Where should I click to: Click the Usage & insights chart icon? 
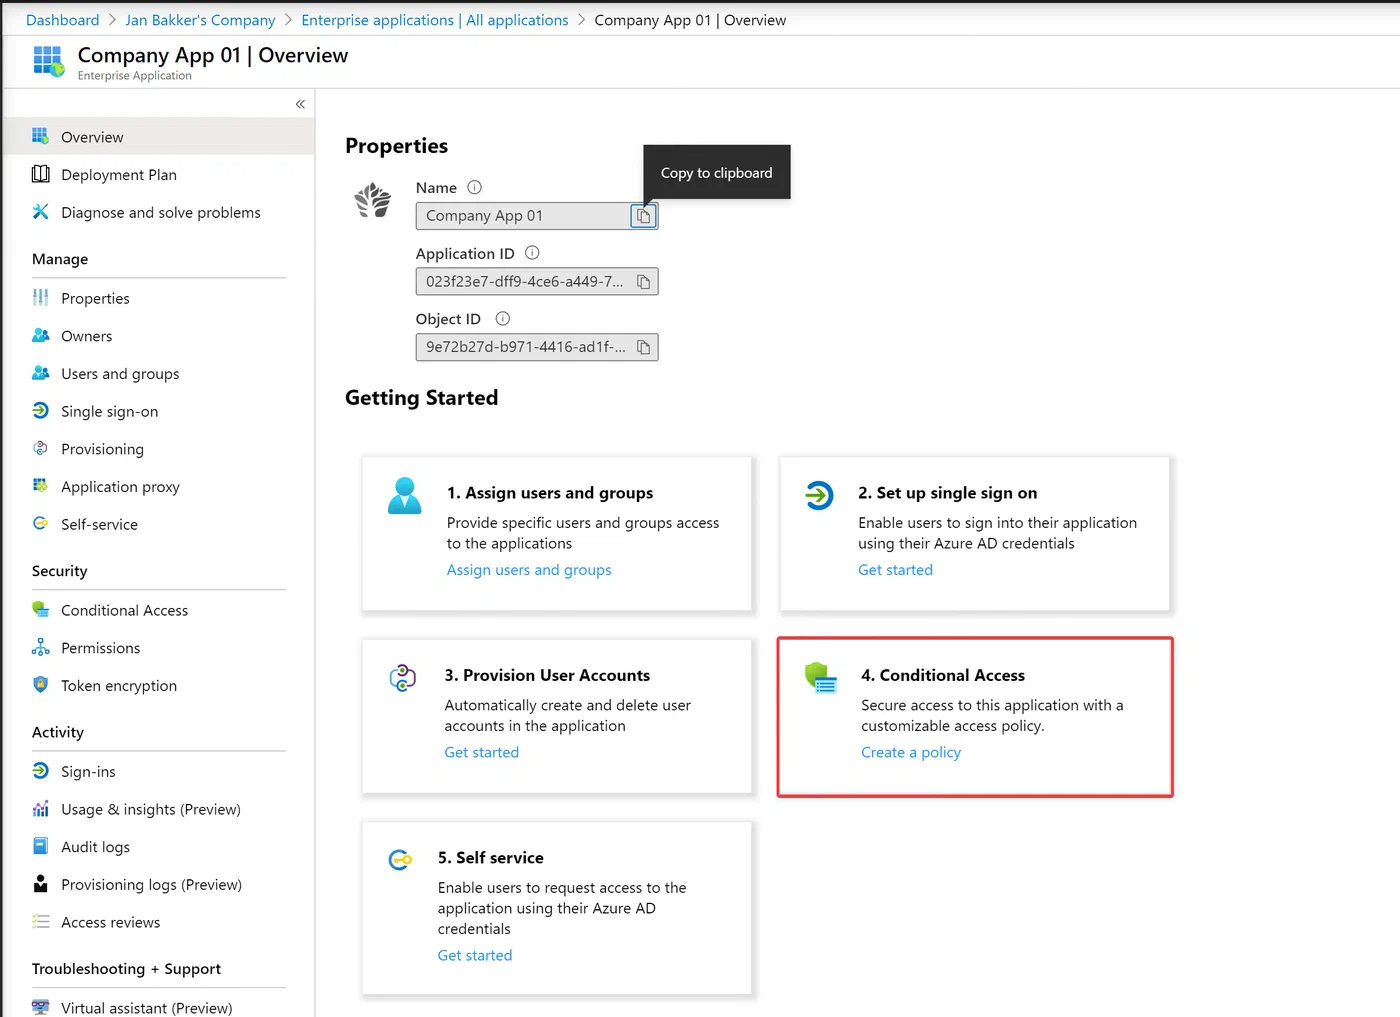(x=40, y=809)
